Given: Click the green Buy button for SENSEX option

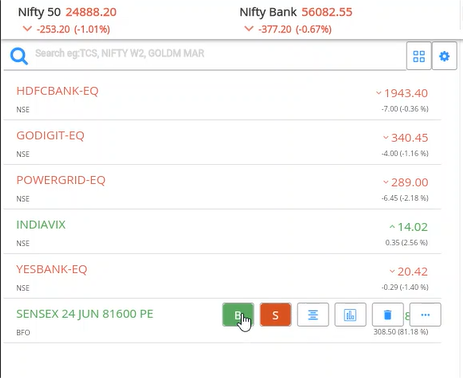Looking at the screenshot, I should point(238,314).
